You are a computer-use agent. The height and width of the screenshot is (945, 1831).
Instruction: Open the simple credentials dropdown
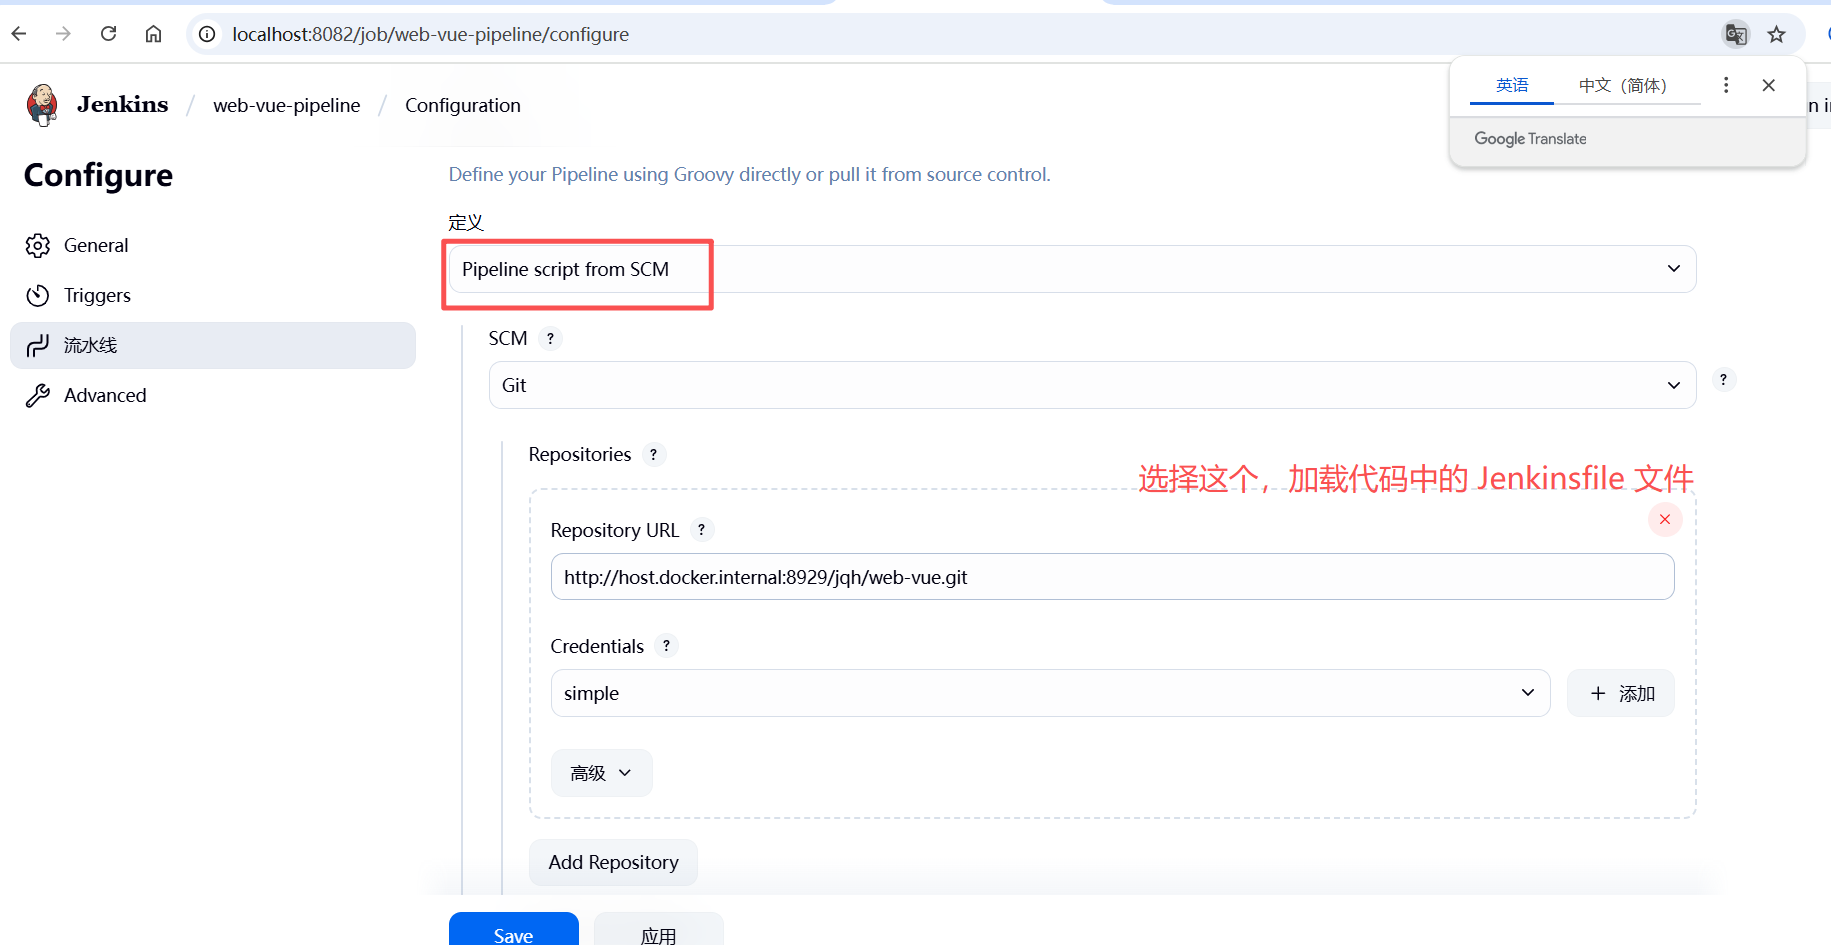point(1050,693)
